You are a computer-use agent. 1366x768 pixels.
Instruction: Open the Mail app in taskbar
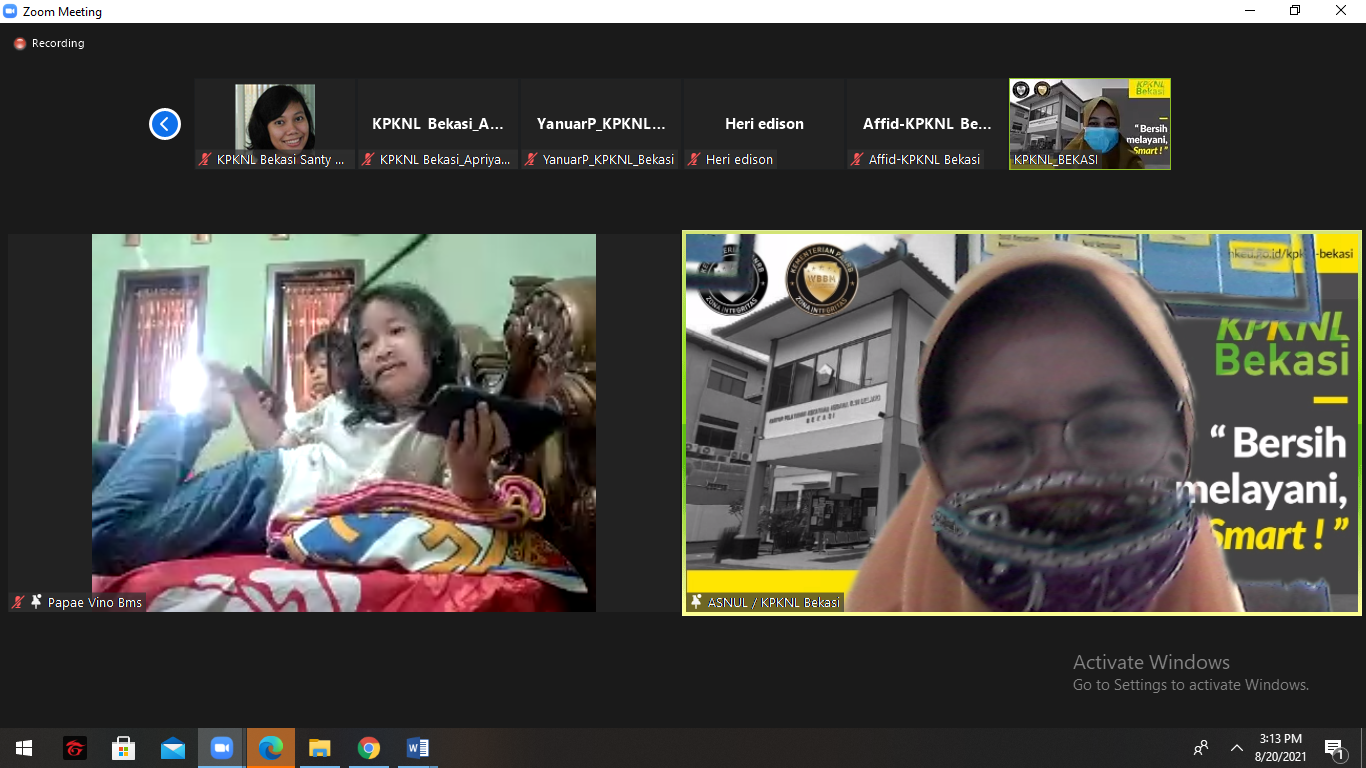point(173,748)
